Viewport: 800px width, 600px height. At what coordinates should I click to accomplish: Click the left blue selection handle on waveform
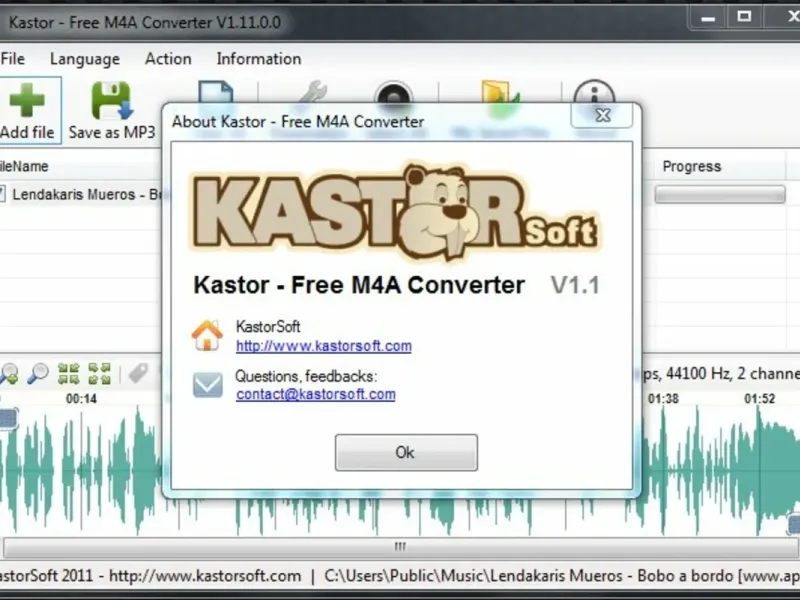[8, 418]
